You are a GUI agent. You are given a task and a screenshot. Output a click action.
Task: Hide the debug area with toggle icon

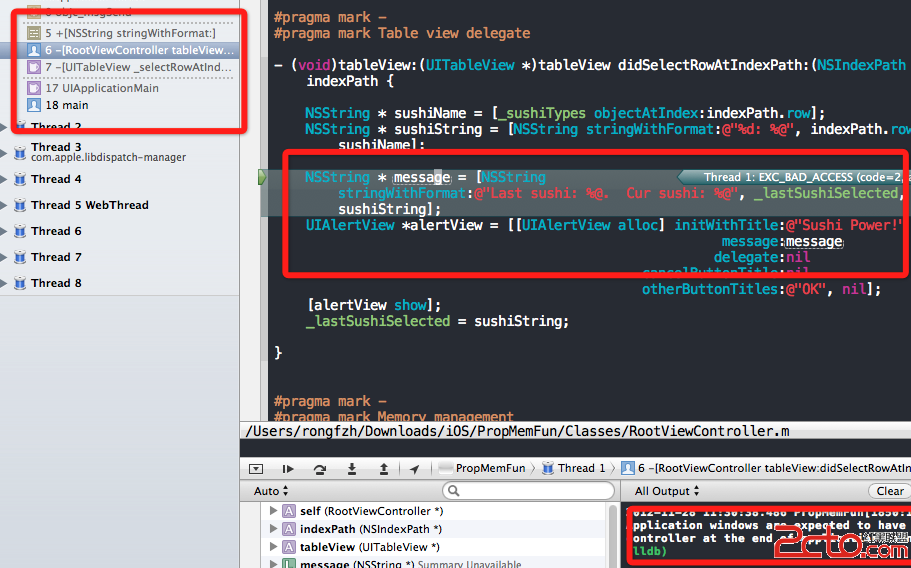coord(256,468)
